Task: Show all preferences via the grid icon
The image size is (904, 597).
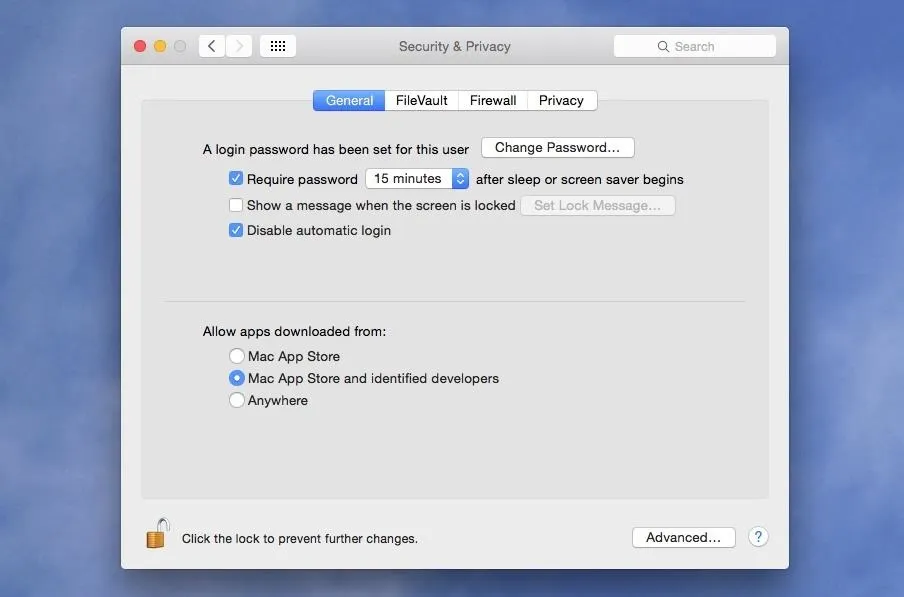Action: coord(278,46)
